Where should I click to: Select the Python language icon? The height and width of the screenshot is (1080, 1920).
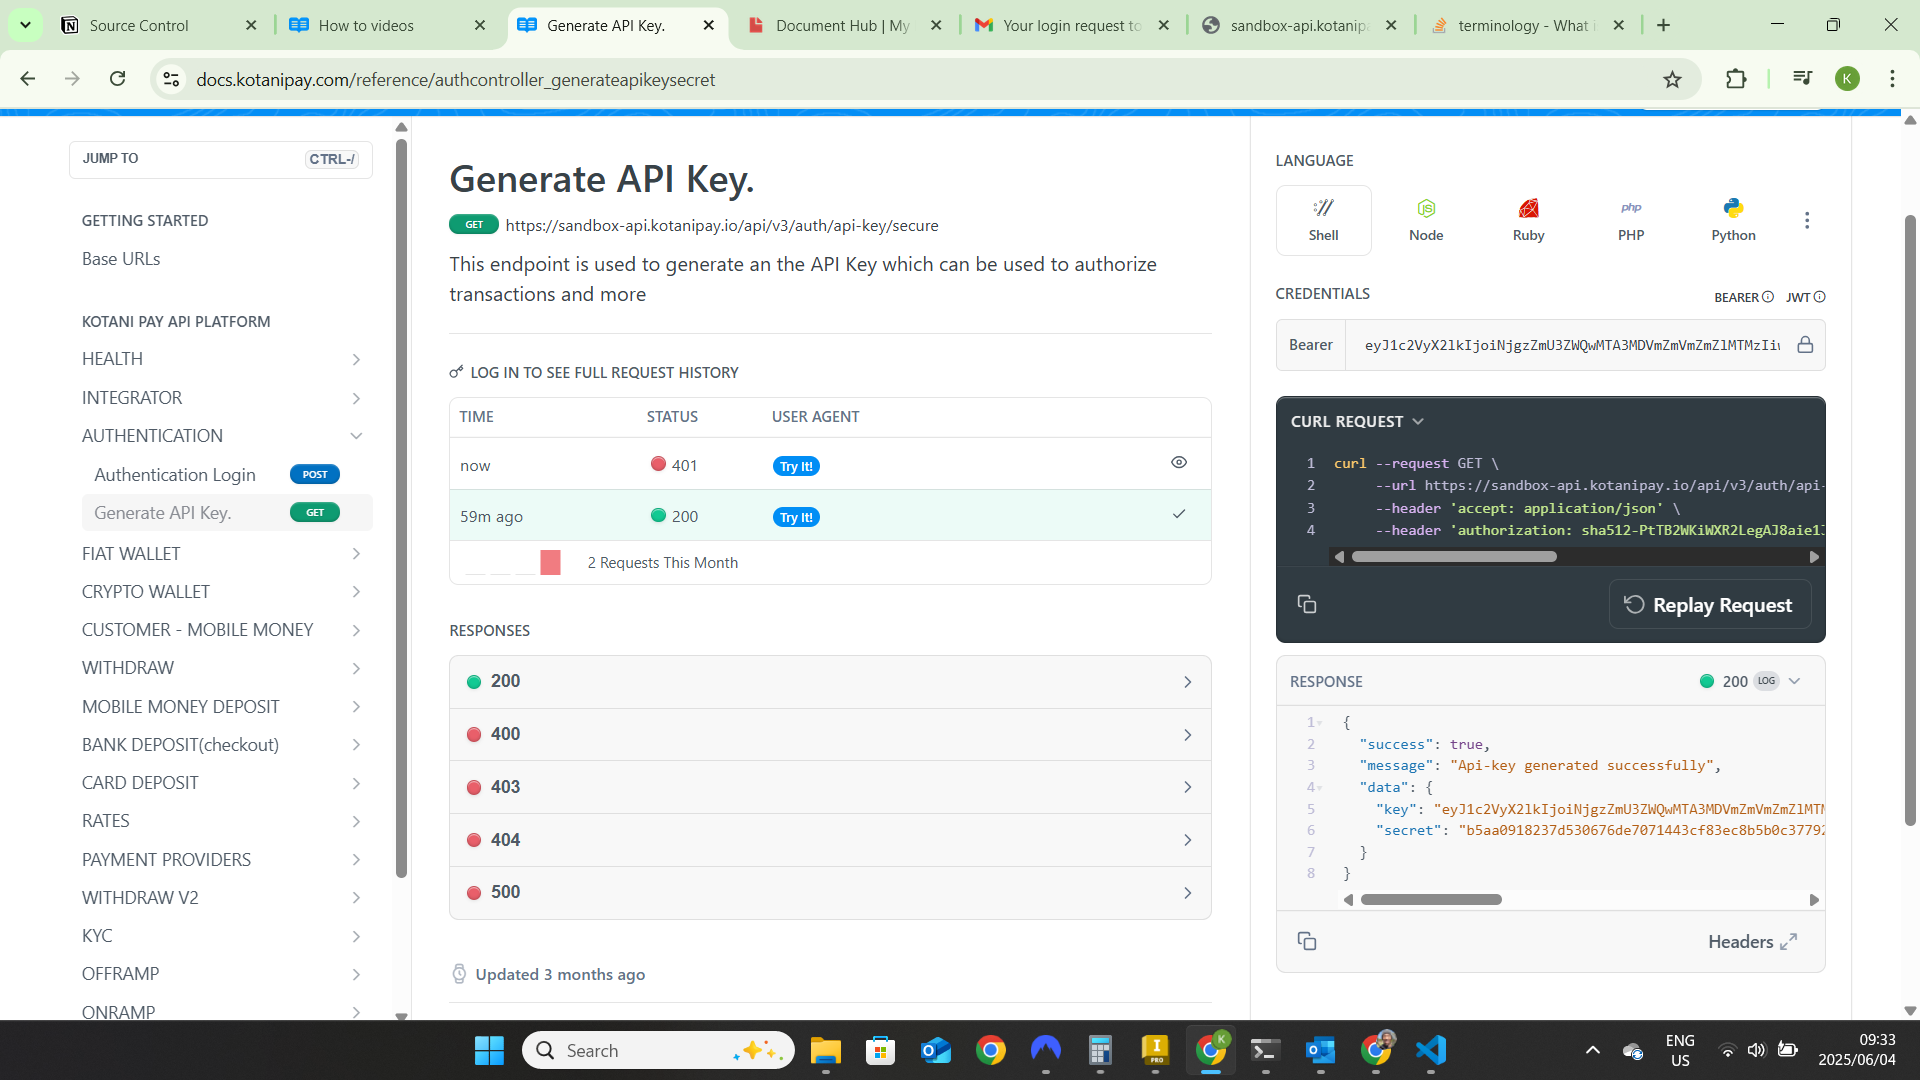tap(1733, 220)
